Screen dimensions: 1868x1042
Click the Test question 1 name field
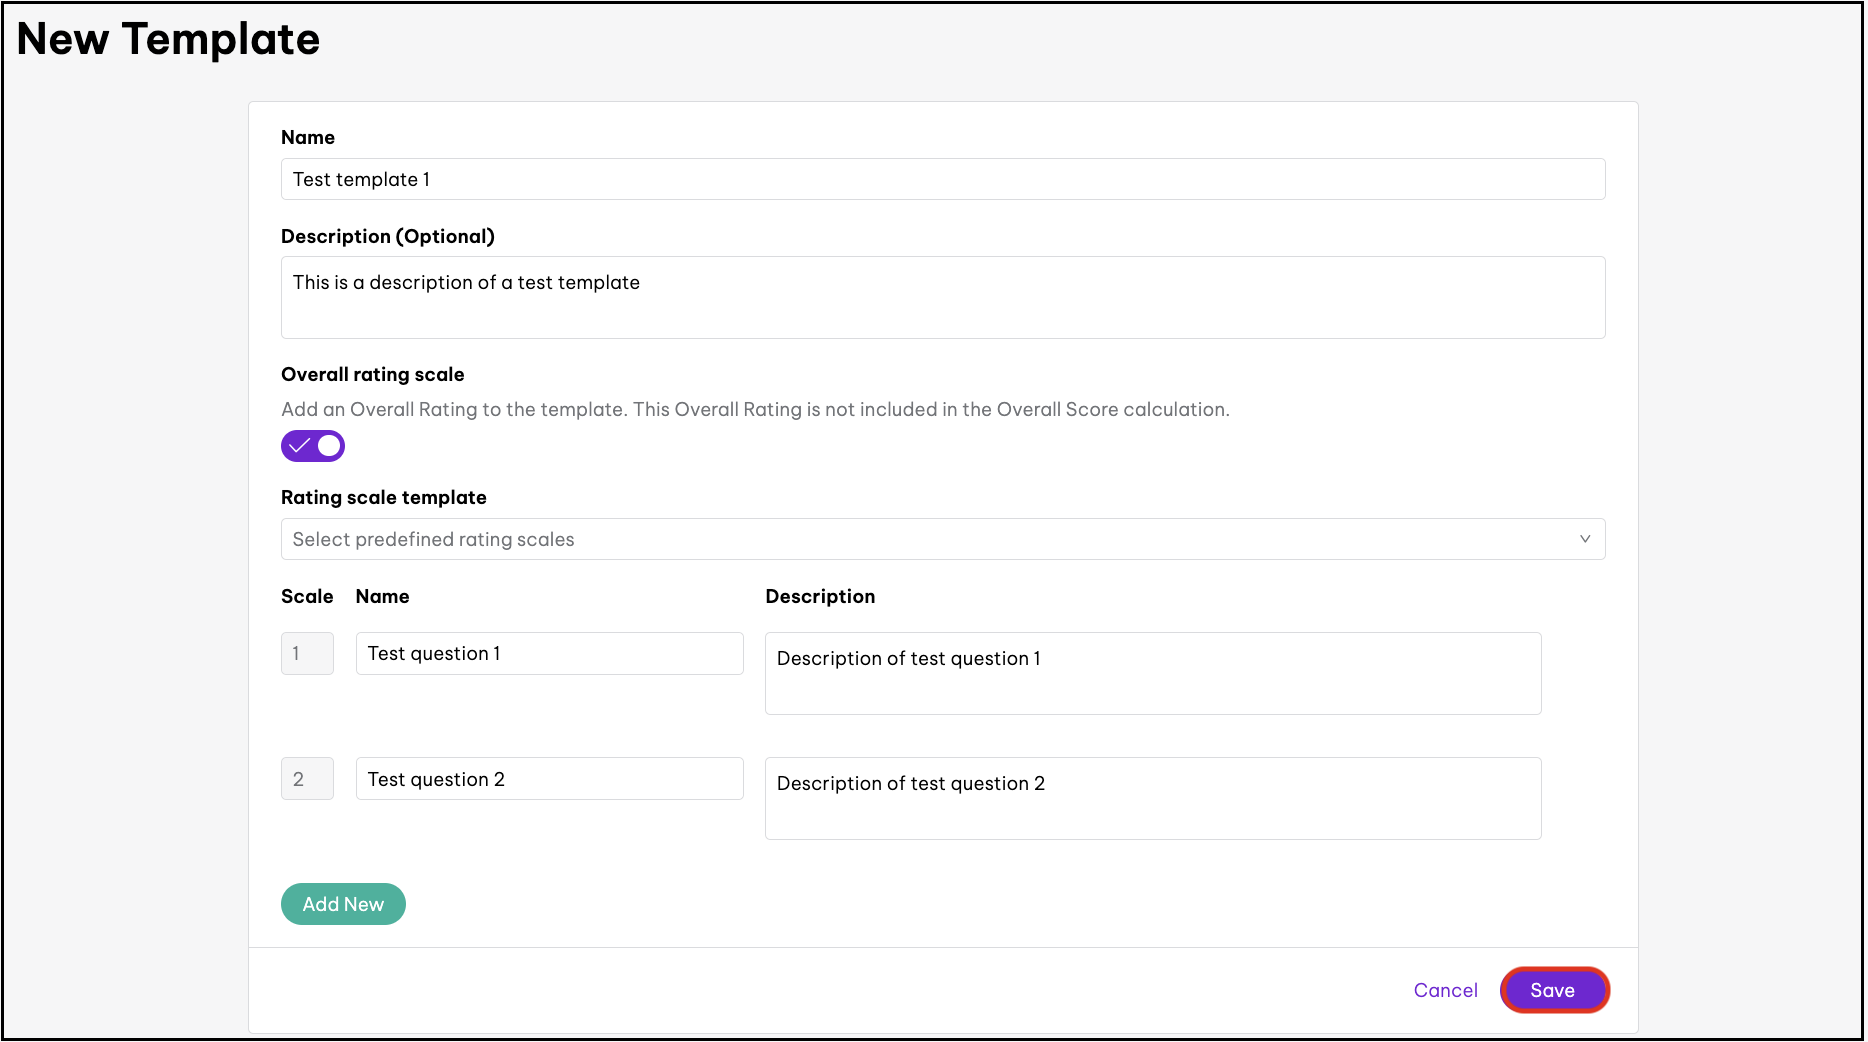tap(549, 653)
